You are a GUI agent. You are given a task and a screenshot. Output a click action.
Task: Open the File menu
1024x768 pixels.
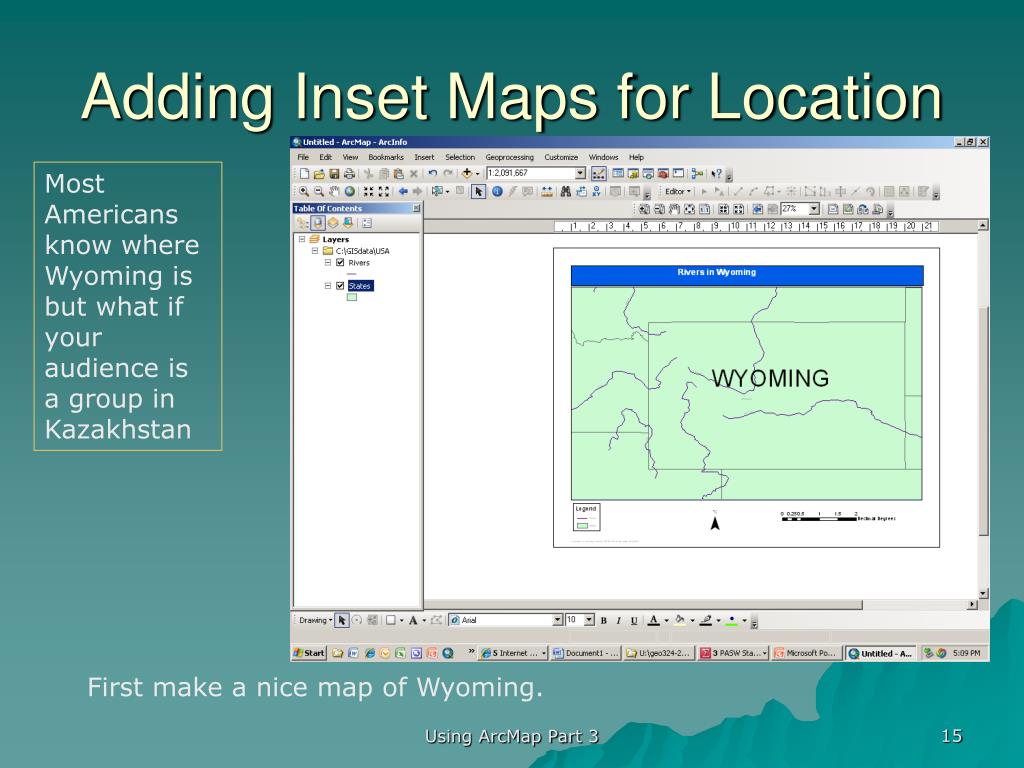tap(303, 157)
